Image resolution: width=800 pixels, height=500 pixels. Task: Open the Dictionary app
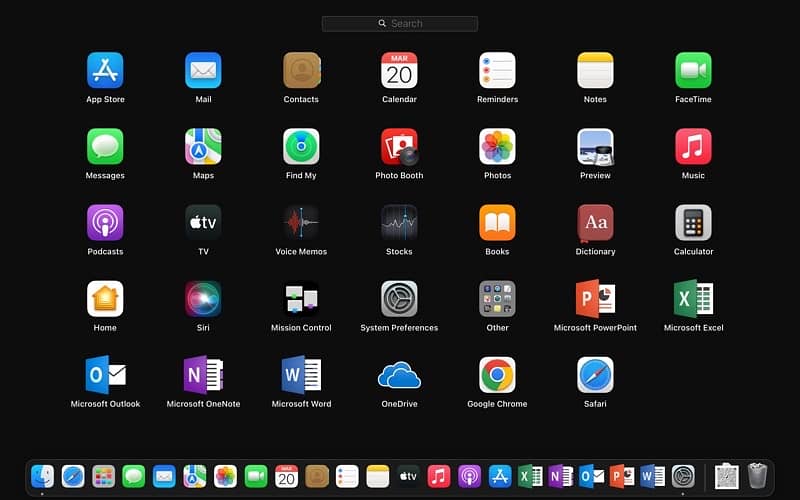[x=595, y=223]
